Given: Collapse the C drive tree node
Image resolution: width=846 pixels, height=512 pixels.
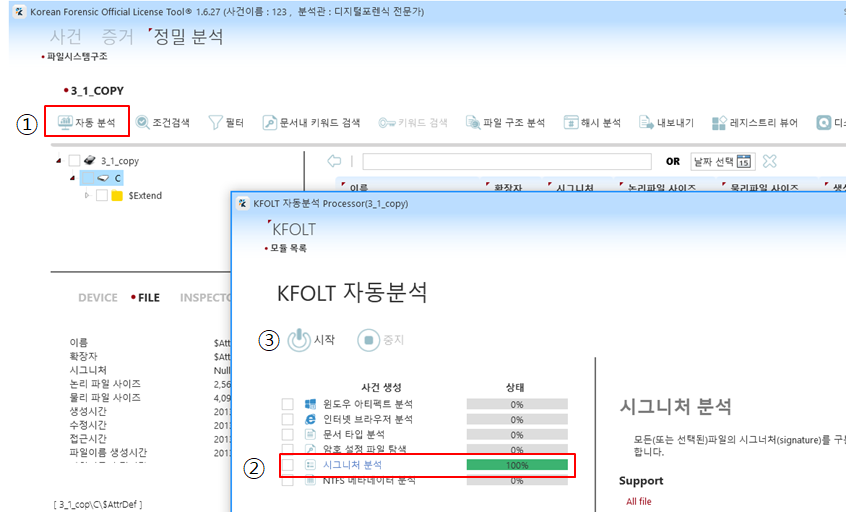Looking at the screenshot, I should pyautogui.click(x=72, y=178).
